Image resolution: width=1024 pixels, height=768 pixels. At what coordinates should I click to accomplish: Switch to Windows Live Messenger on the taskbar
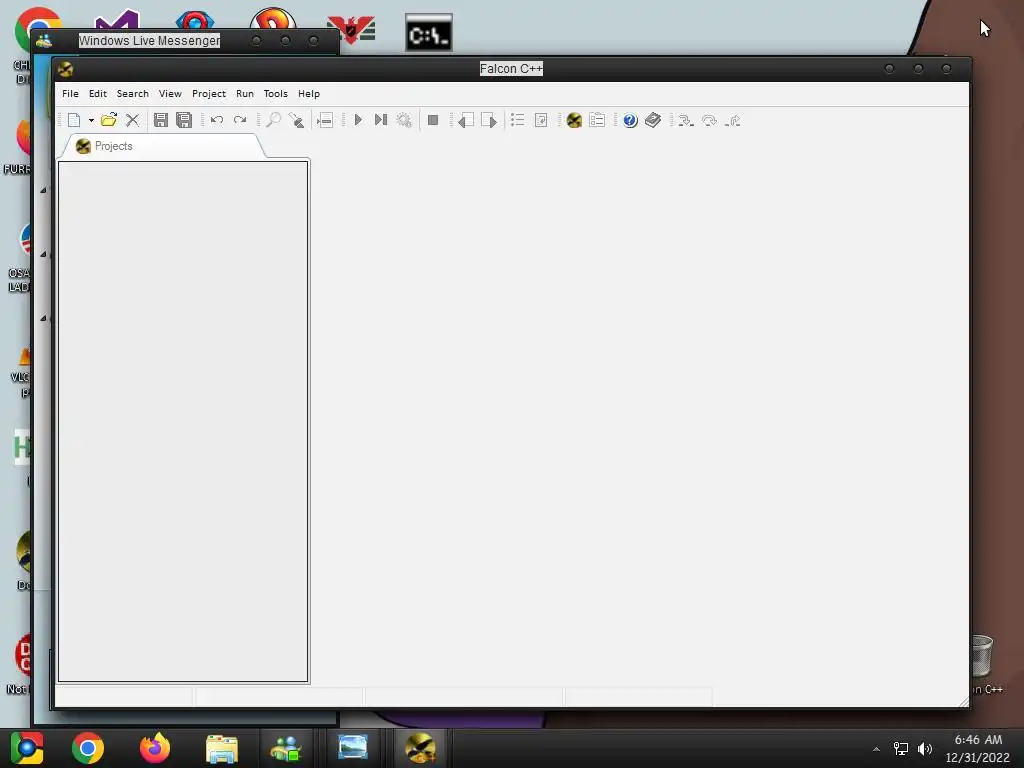click(x=286, y=748)
